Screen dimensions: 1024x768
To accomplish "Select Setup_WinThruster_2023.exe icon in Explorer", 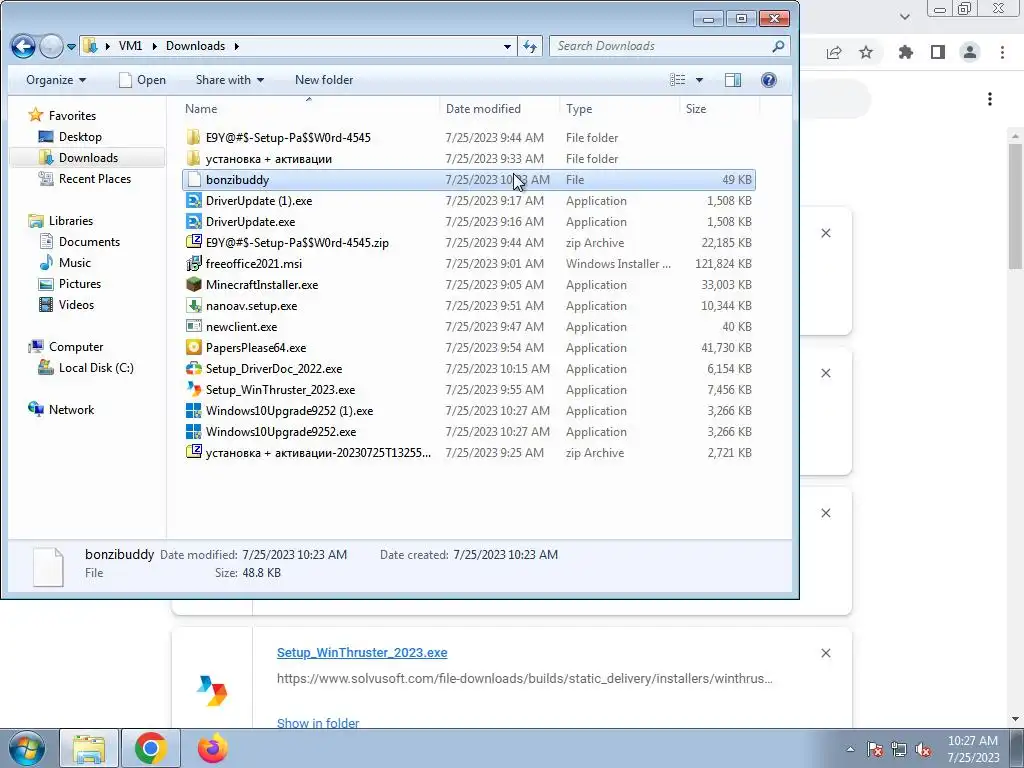I will coord(193,389).
